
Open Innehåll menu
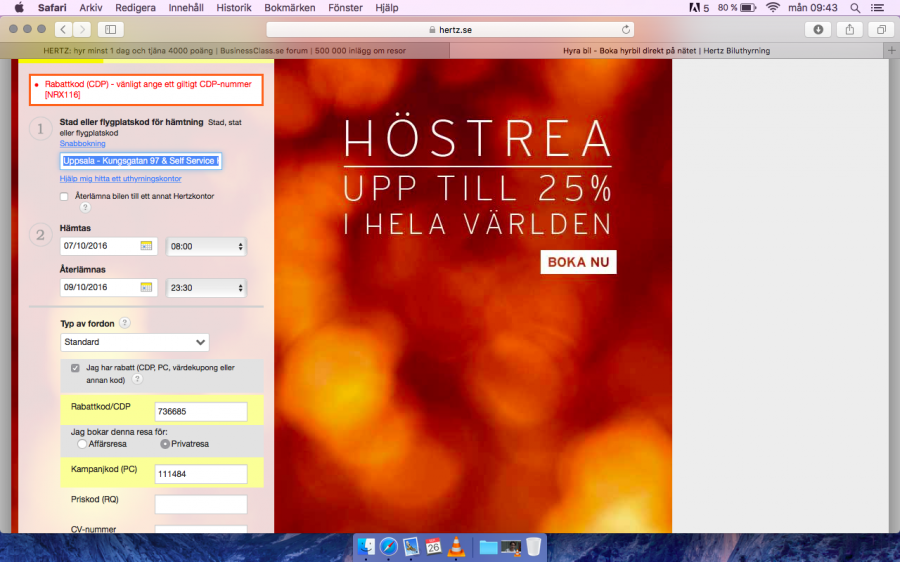coord(186,7)
